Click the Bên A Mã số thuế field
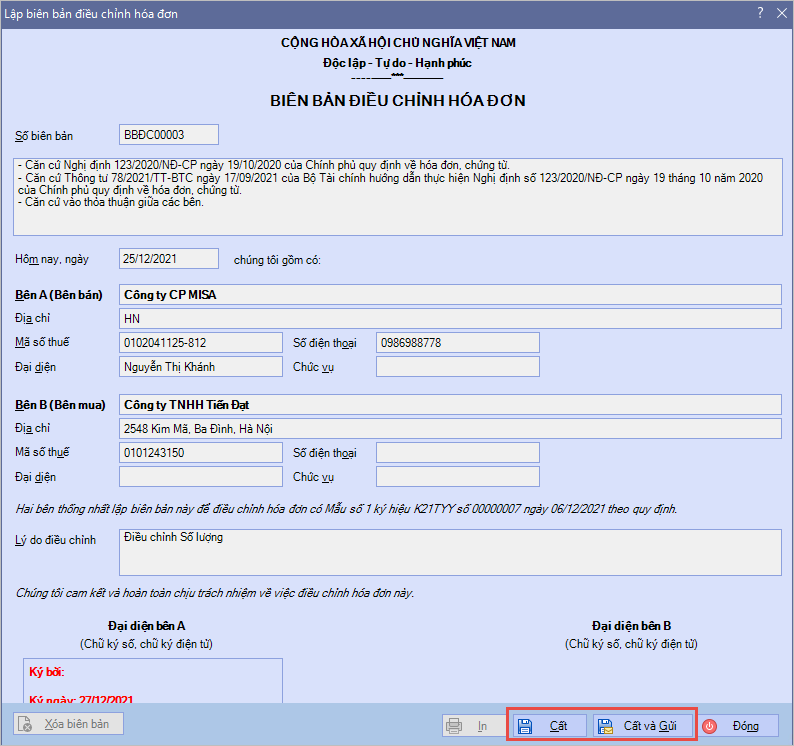The width and height of the screenshot is (794, 746). point(201,343)
